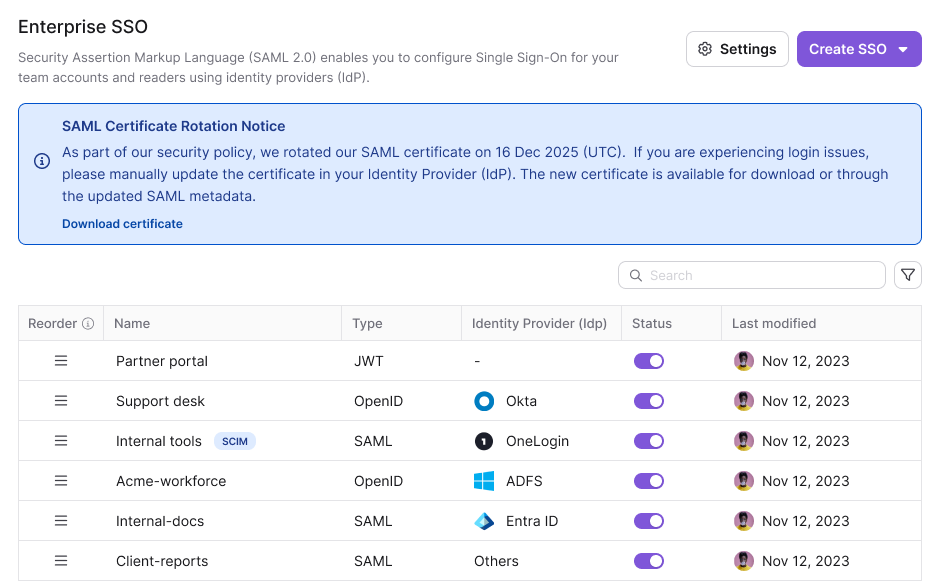The image size is (940, 581).
Task: Click the Okta logo icon
Action: pyautogui.click(x=484, y=401)
